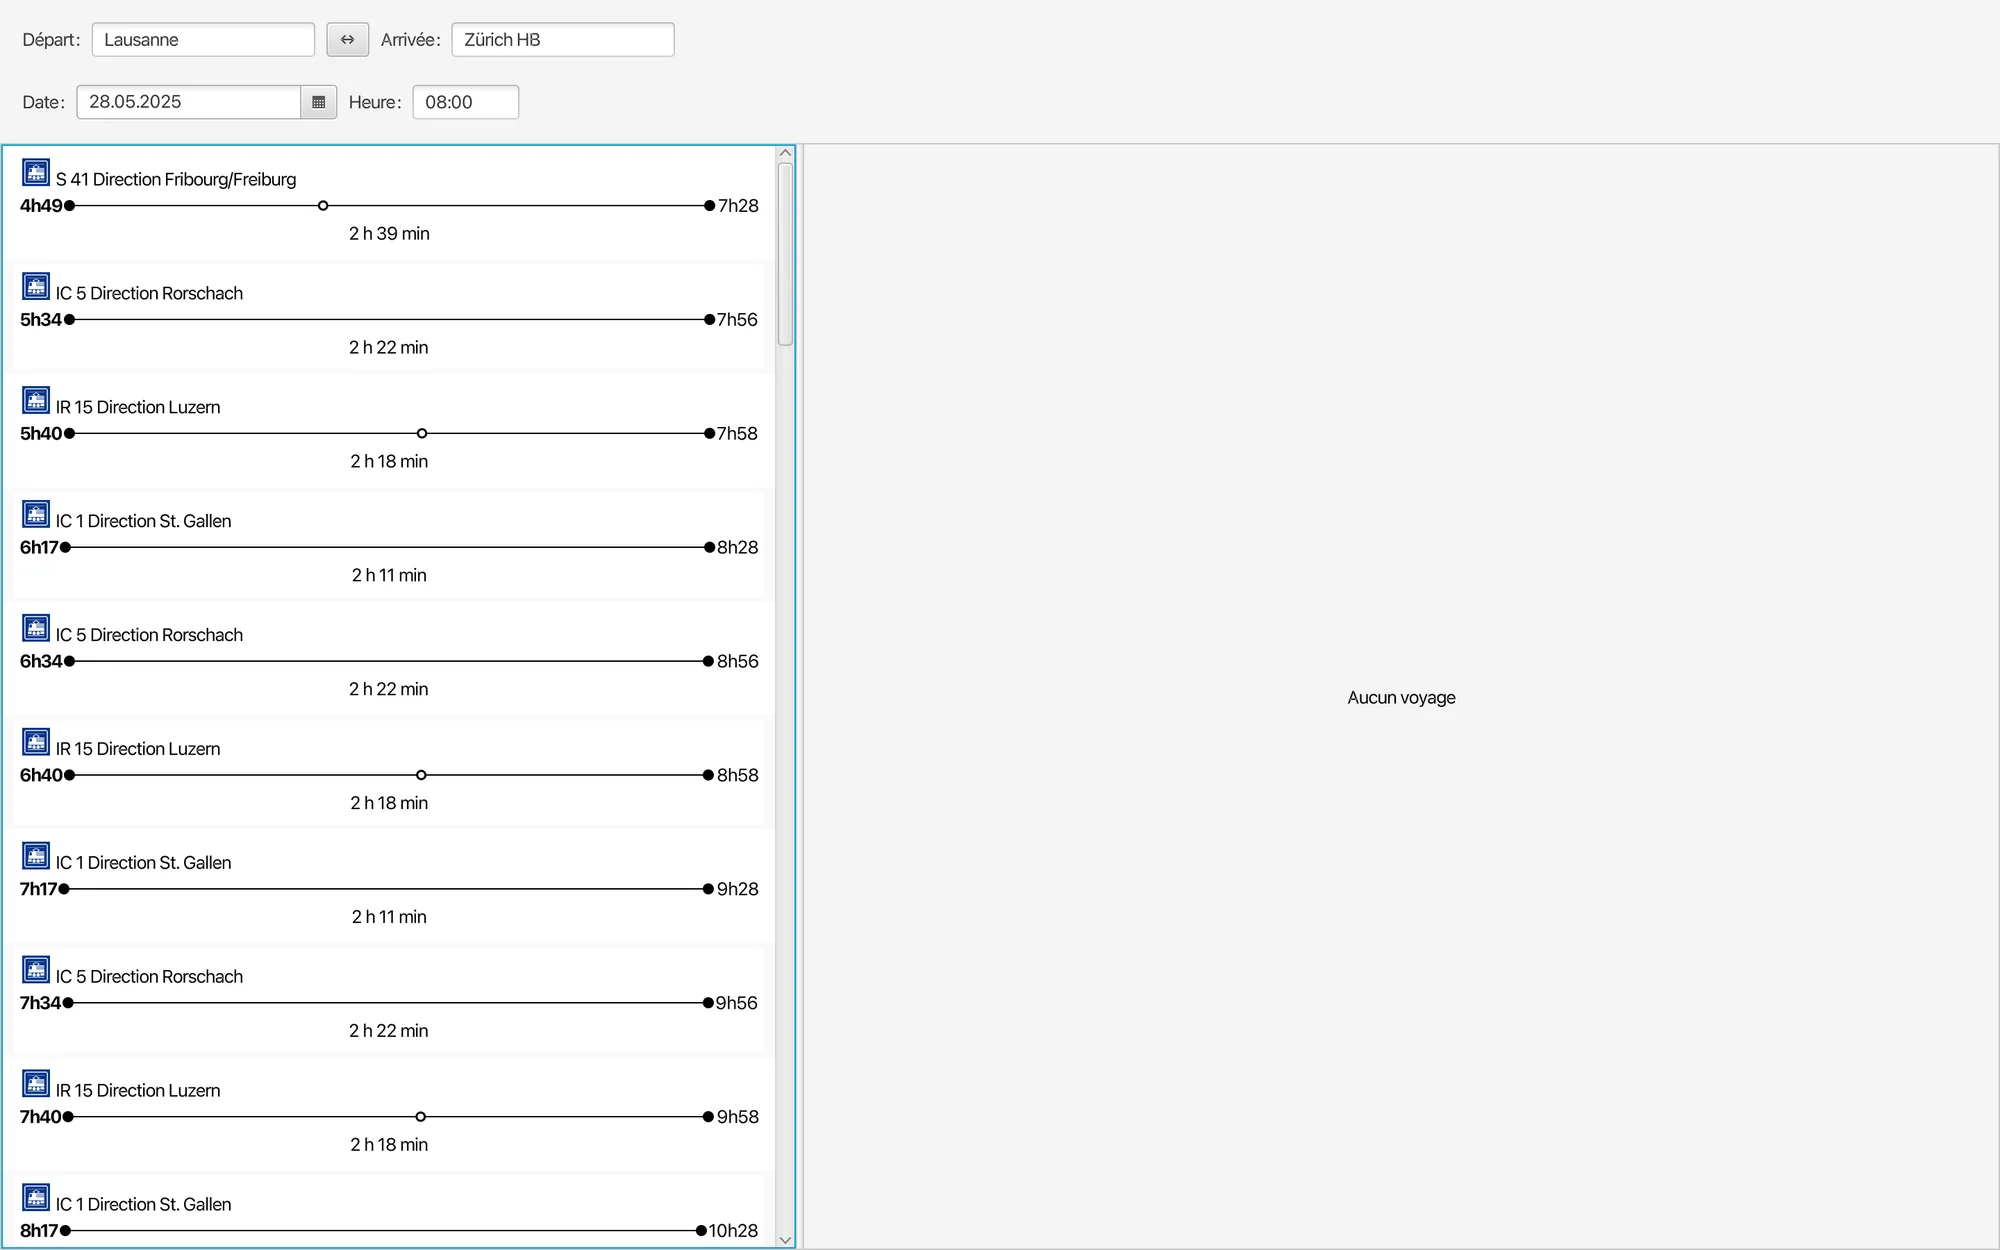Click train icon of 6h34 IC 5 Rorschach journey
The height and width of the screenshot is (1250, 2000).
pos(36,628)
